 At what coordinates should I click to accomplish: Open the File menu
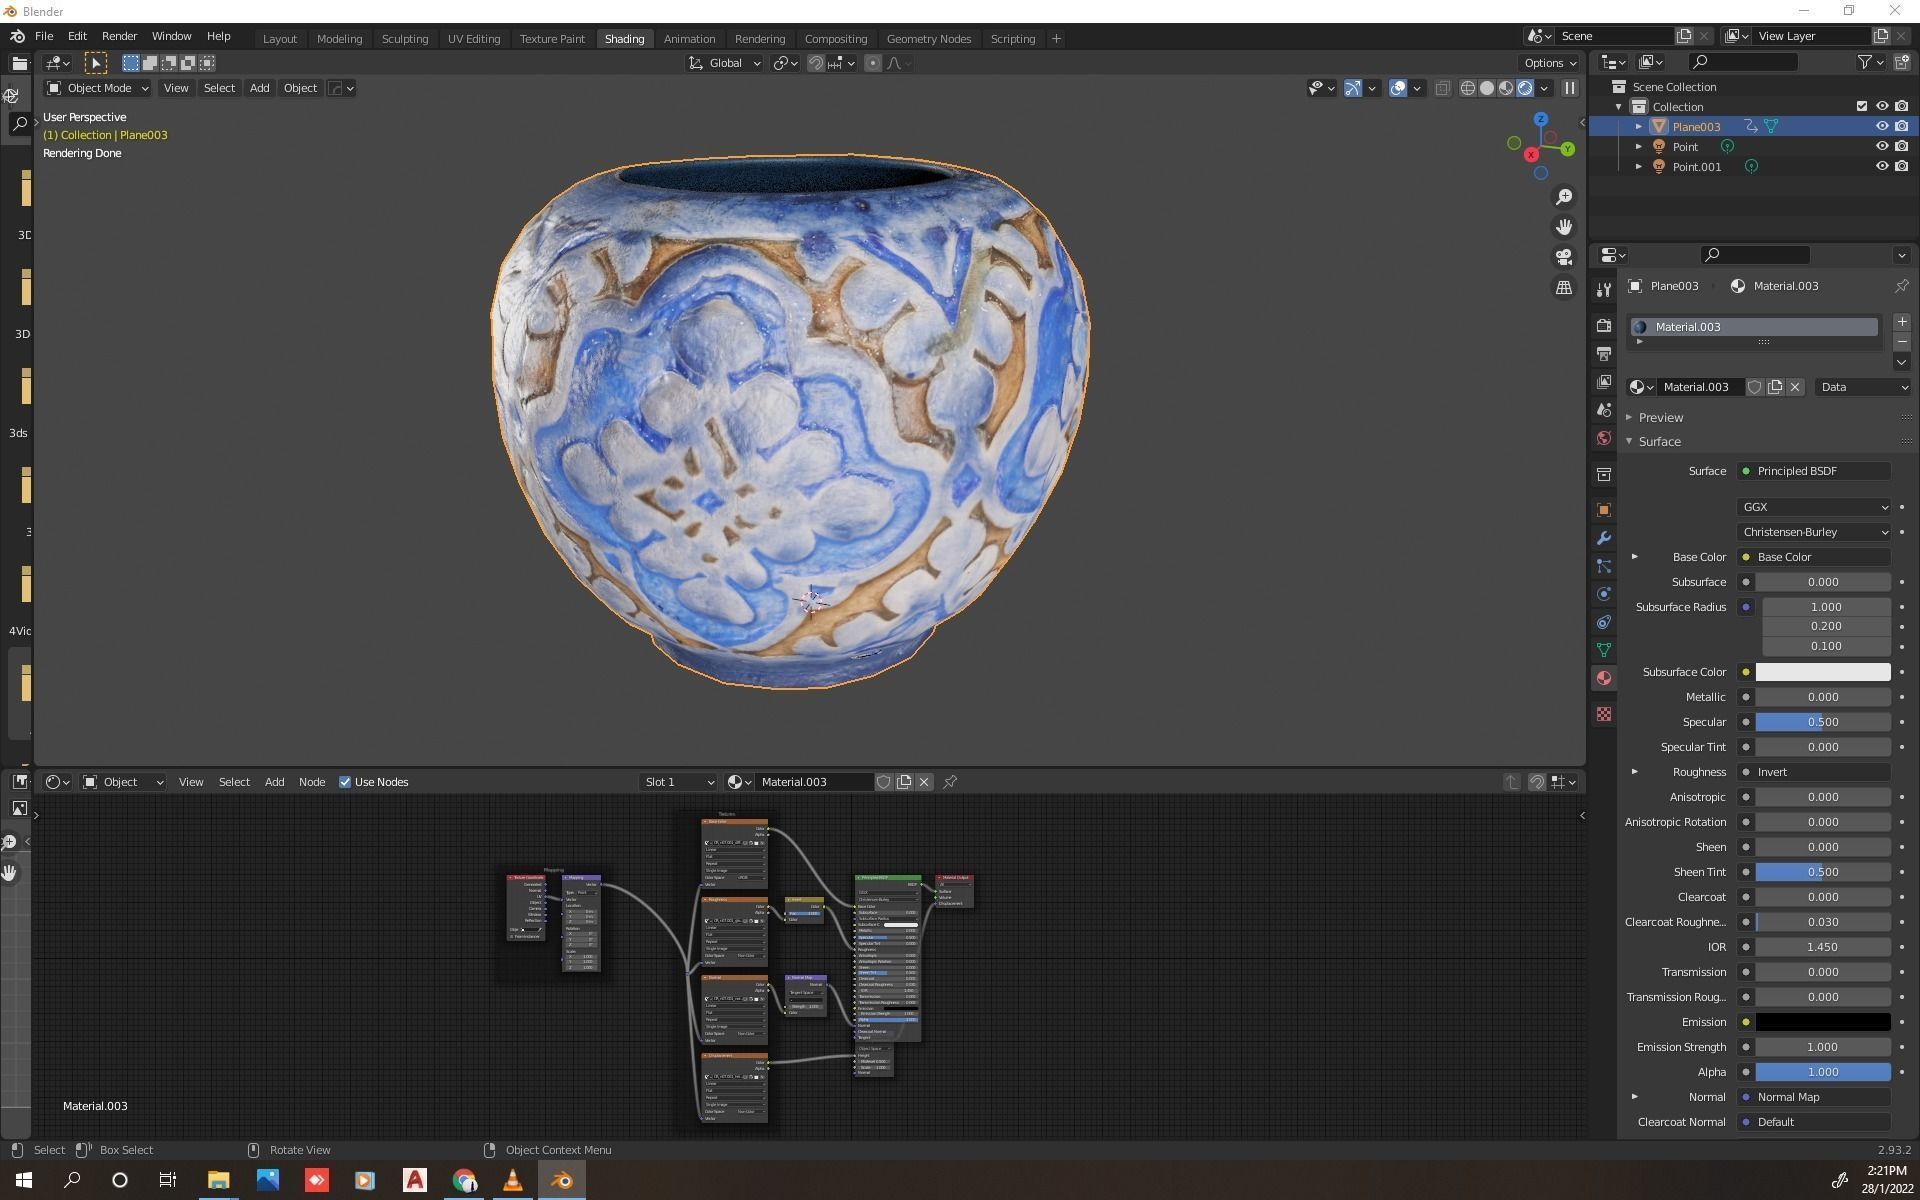pyautogui.click(x=44, y=36)
